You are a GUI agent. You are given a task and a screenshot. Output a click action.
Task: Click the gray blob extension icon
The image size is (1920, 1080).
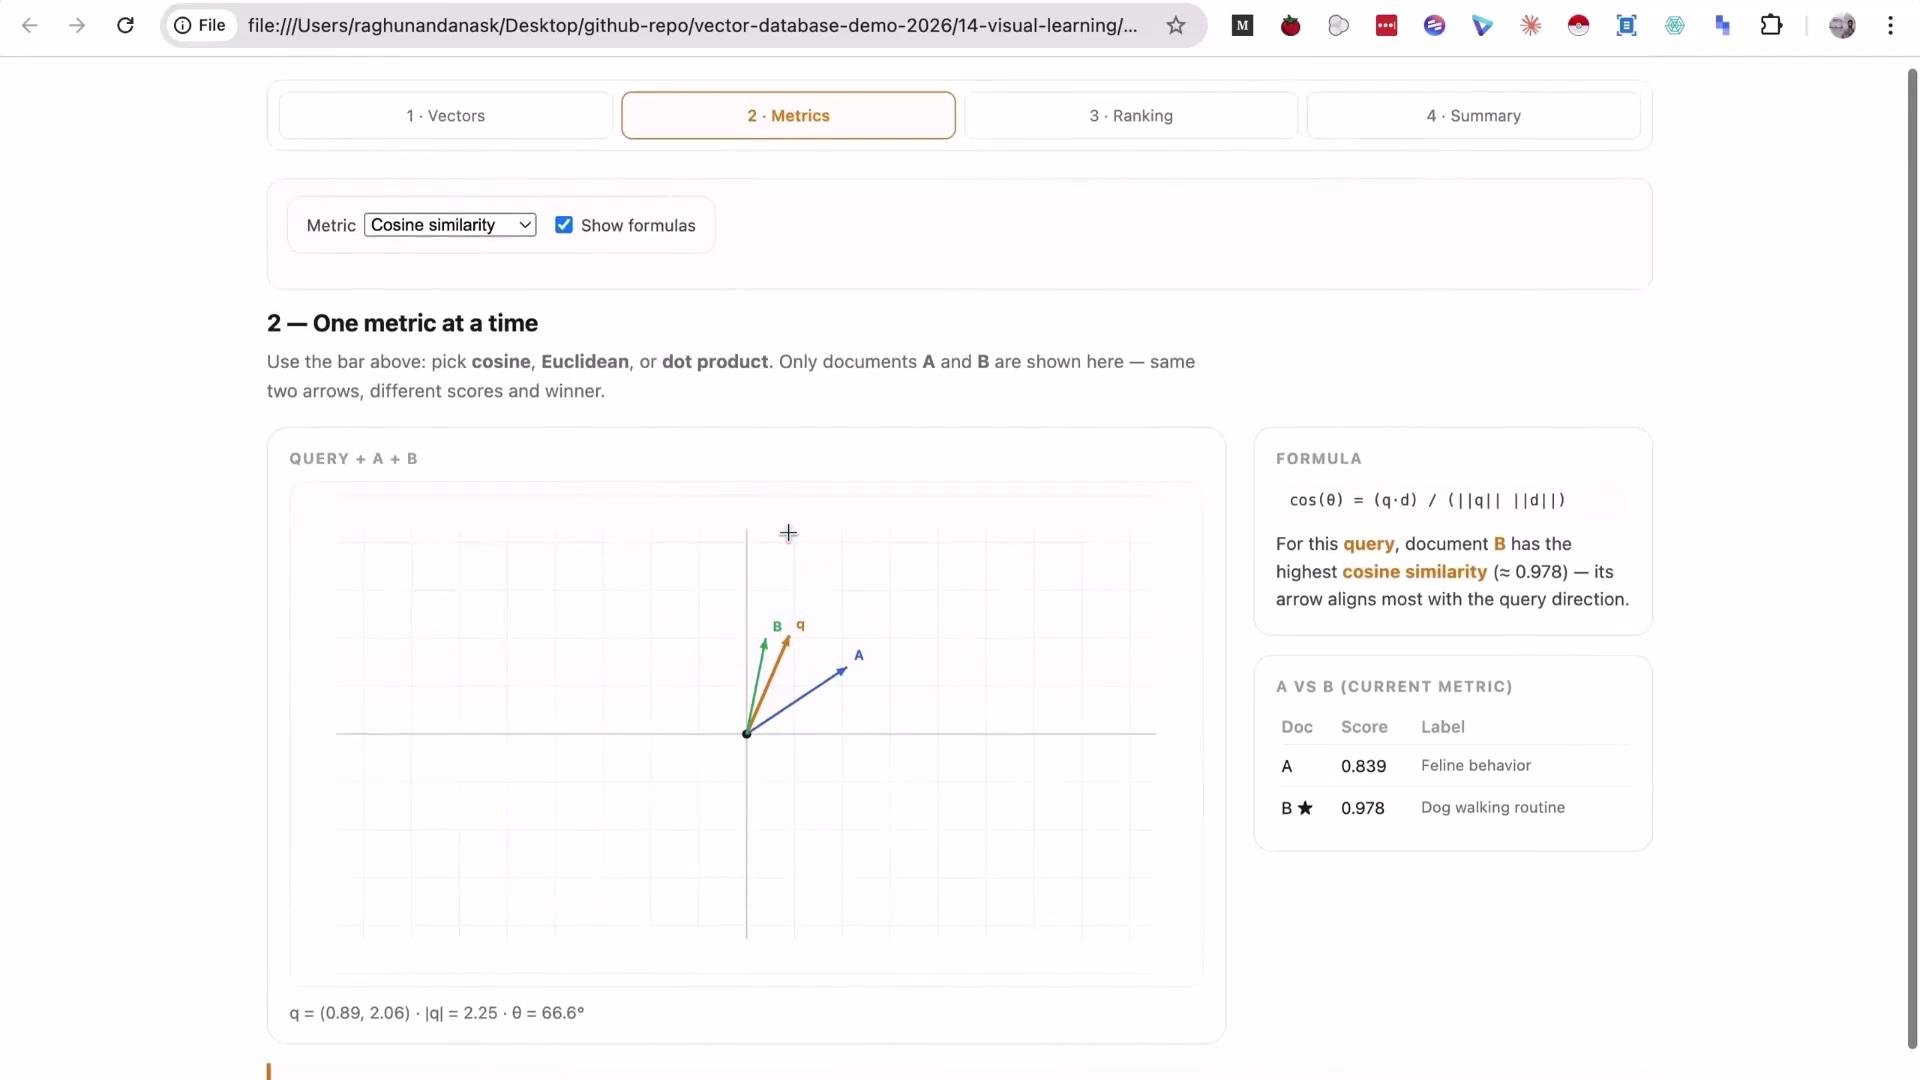[1338, 26]
